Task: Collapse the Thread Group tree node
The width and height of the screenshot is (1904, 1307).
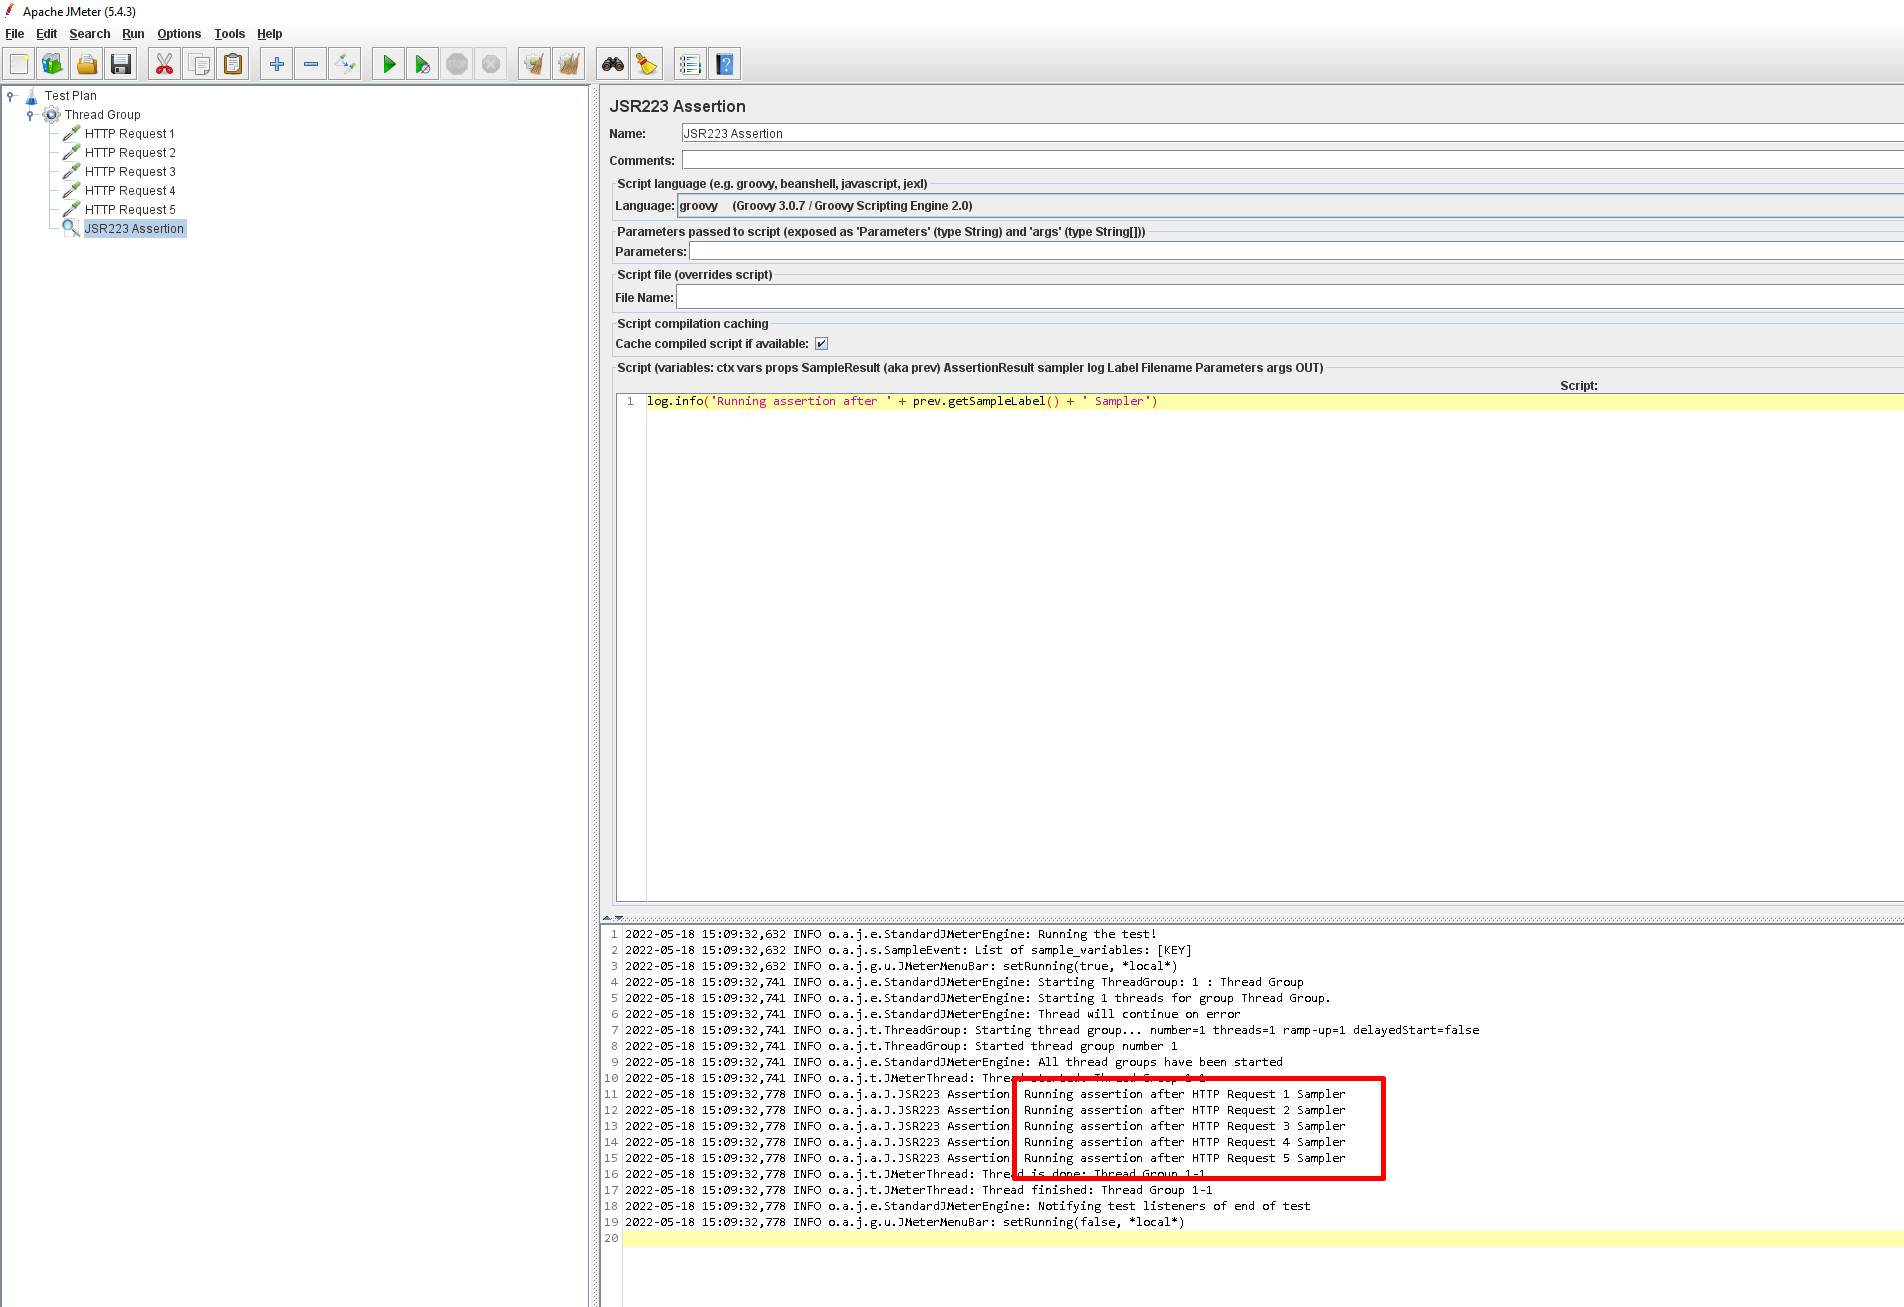Action: [31, 115]
